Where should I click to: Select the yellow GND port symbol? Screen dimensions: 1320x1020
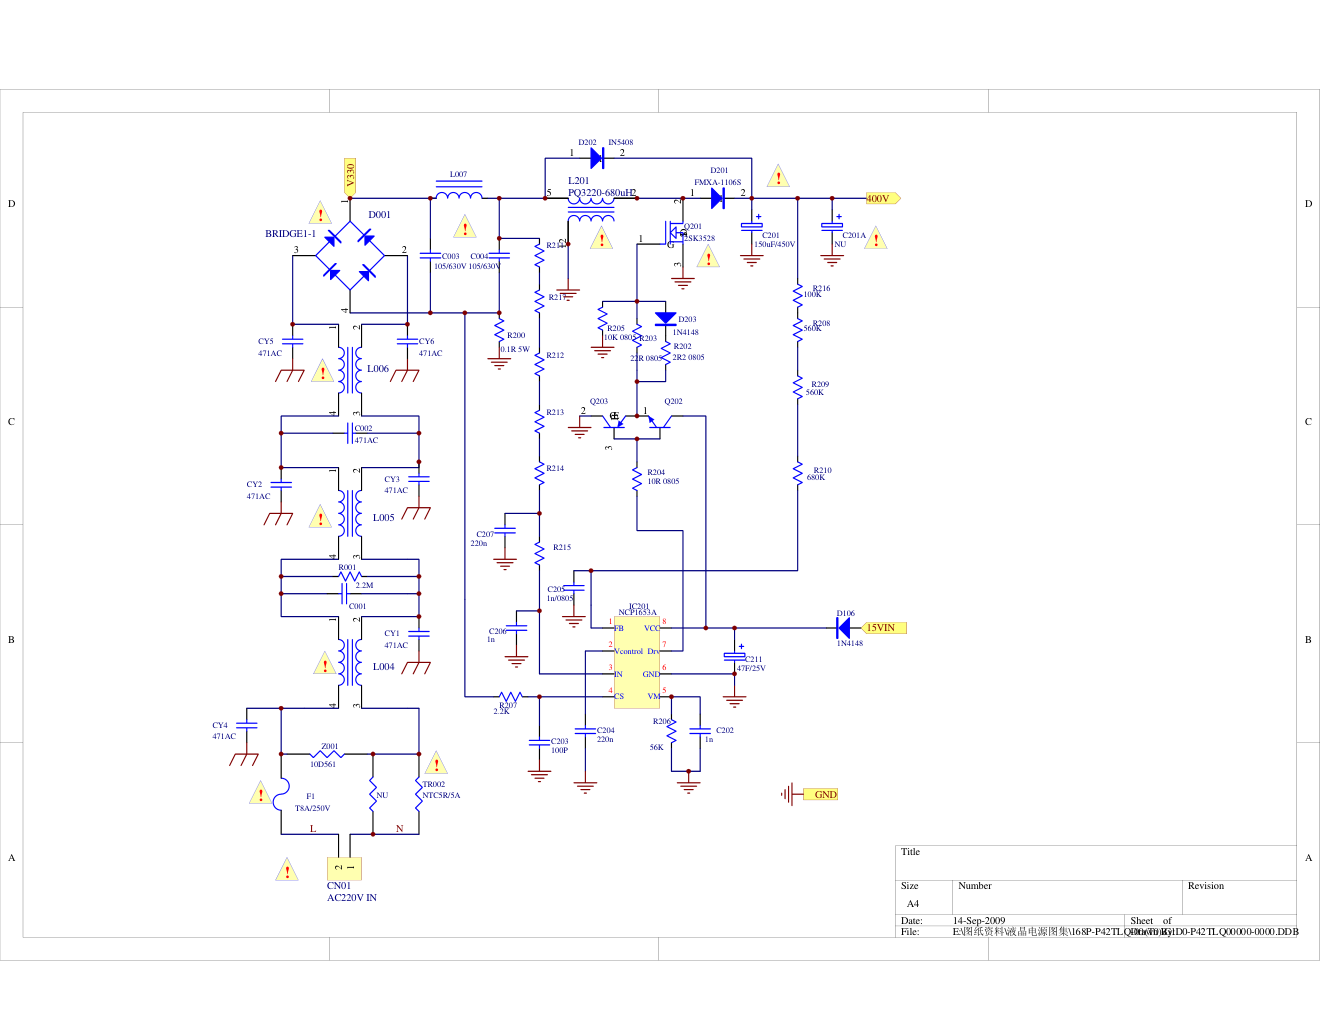[822, 795]
